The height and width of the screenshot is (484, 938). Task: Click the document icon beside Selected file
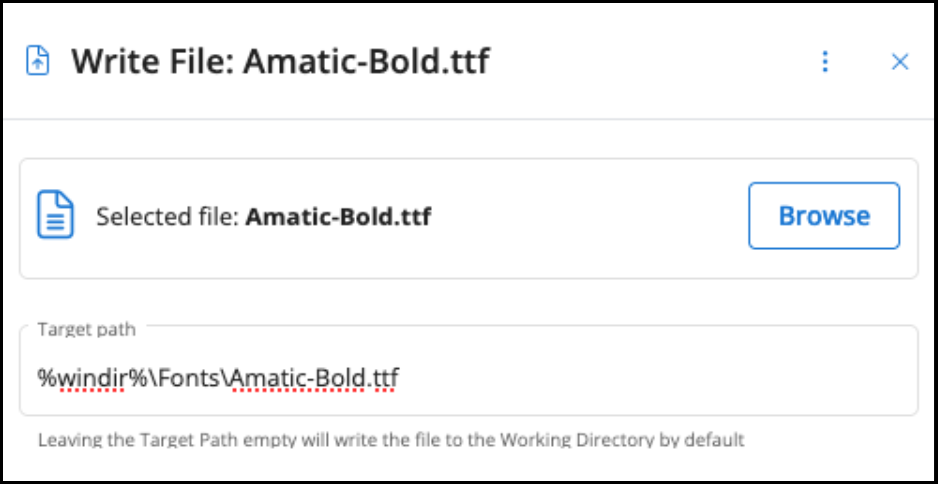point(55,215)
